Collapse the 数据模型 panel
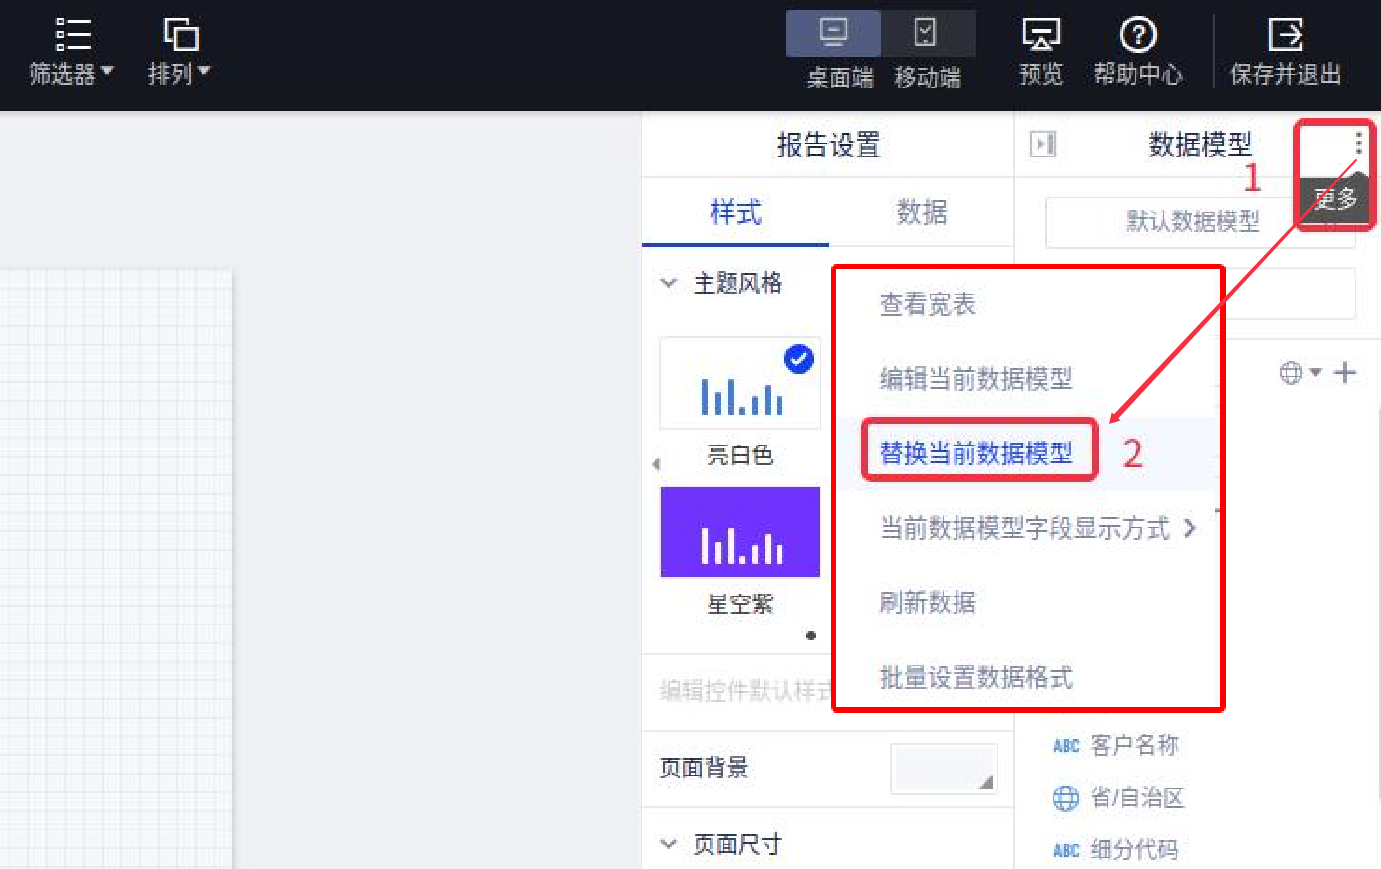The height and width of the screenshot is (869, 1381). coord(1043,144)
